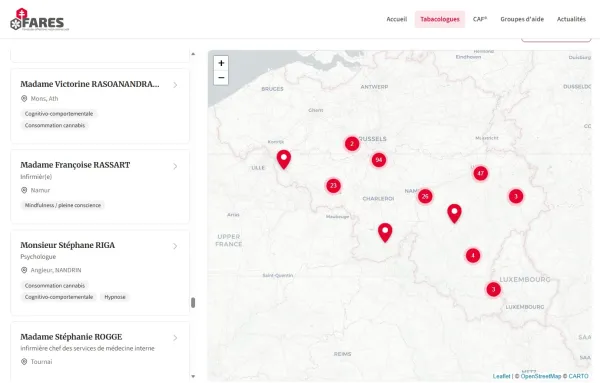Expand Monsieur Stéphane RIGA chevron
The height and width of the screenshot is (383, 600).
coord(175,246)
